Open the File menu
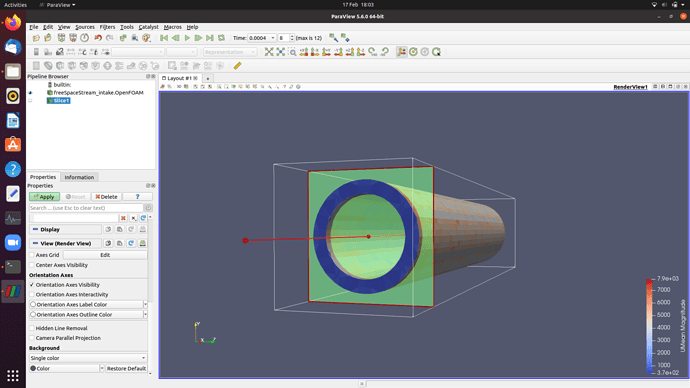 pos(33,27)
